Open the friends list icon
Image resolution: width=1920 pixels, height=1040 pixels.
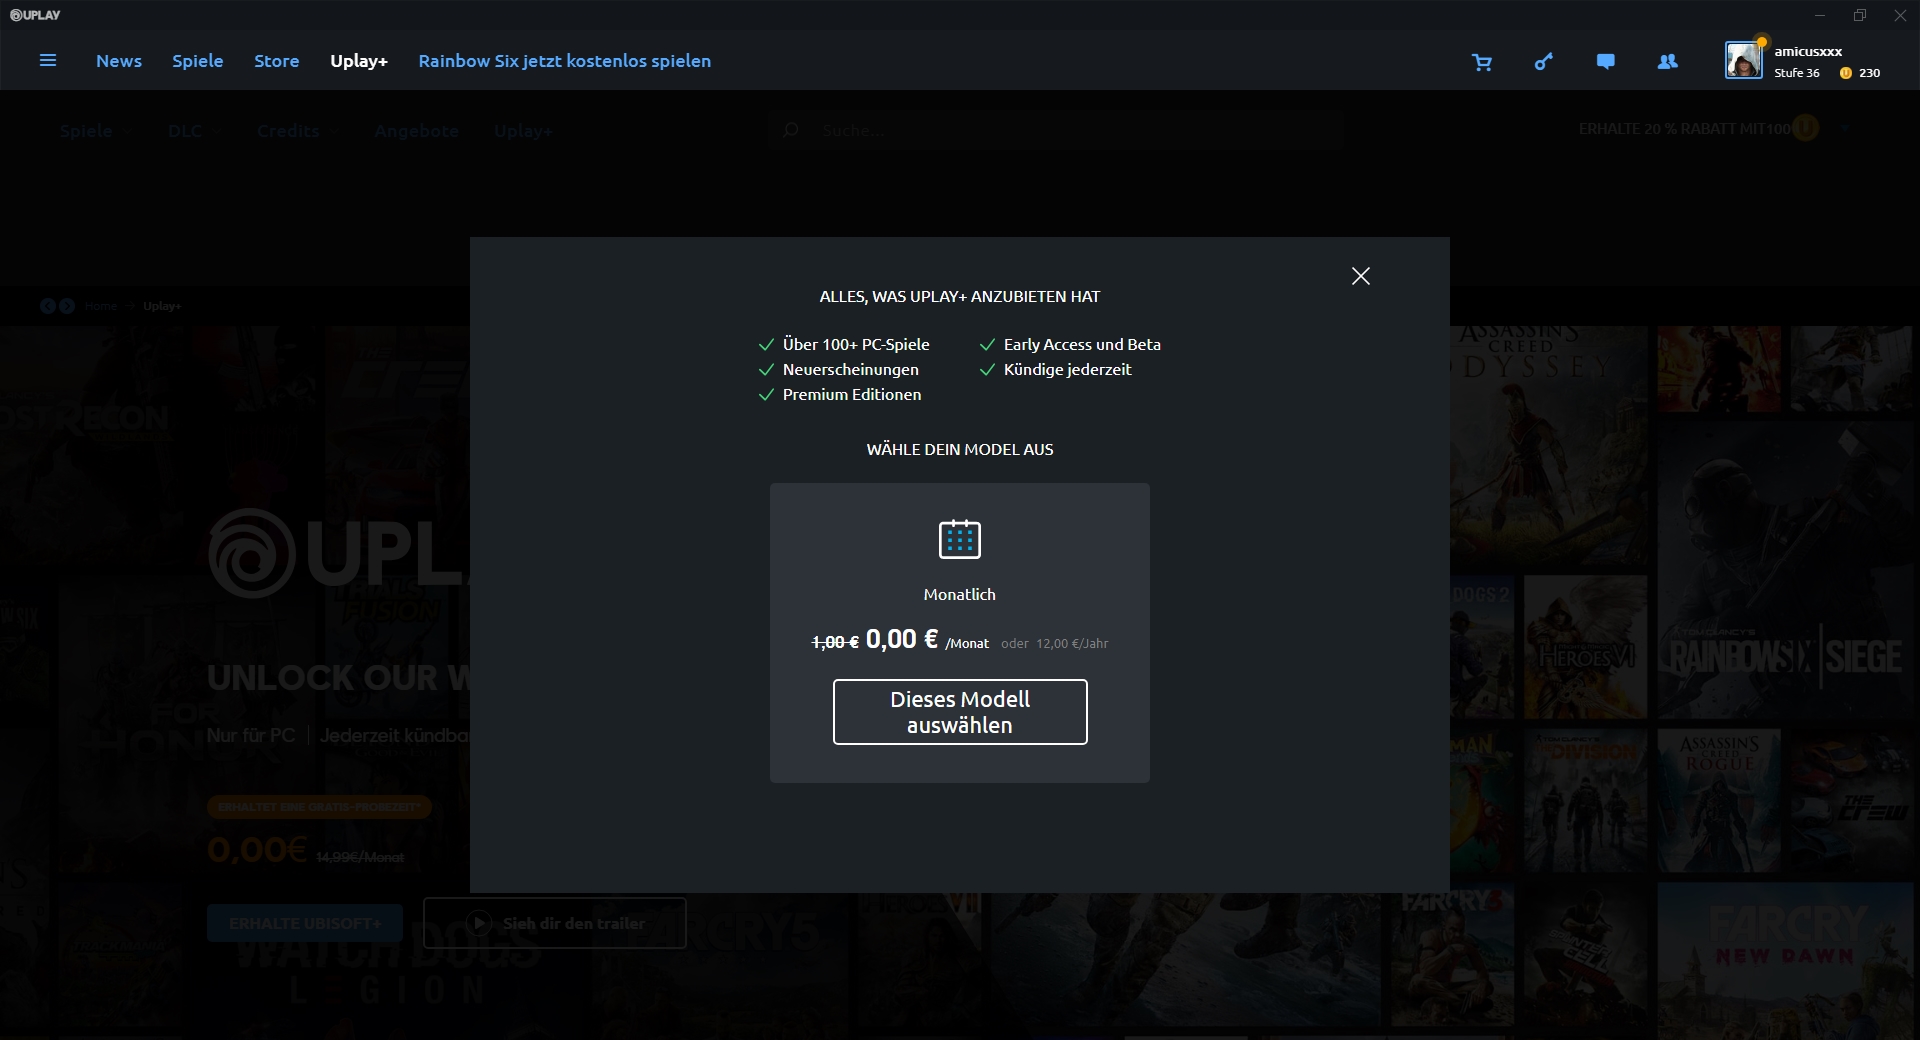click(x=1667, y=62)
